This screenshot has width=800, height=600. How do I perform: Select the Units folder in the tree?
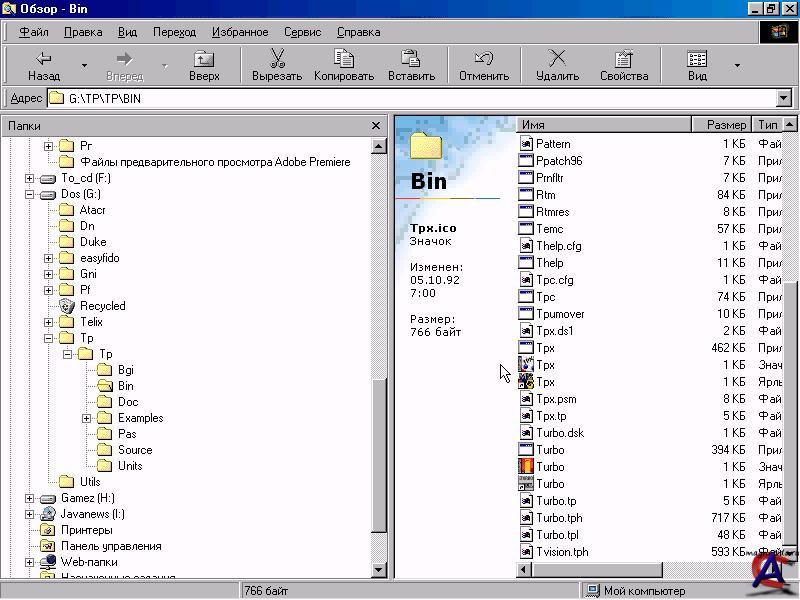pos(130,466)
